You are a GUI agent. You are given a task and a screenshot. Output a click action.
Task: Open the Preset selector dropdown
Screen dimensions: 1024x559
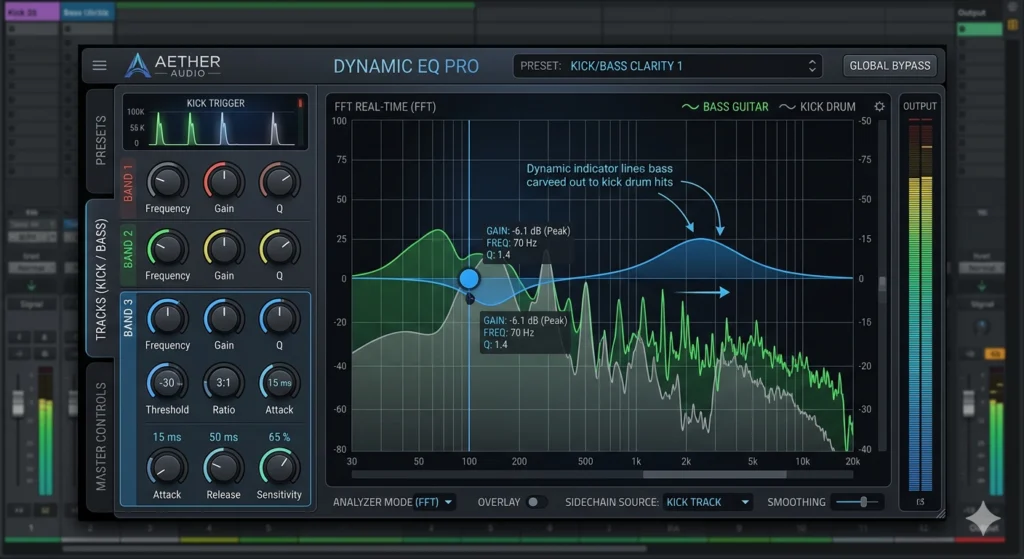(x=667, y=66)
